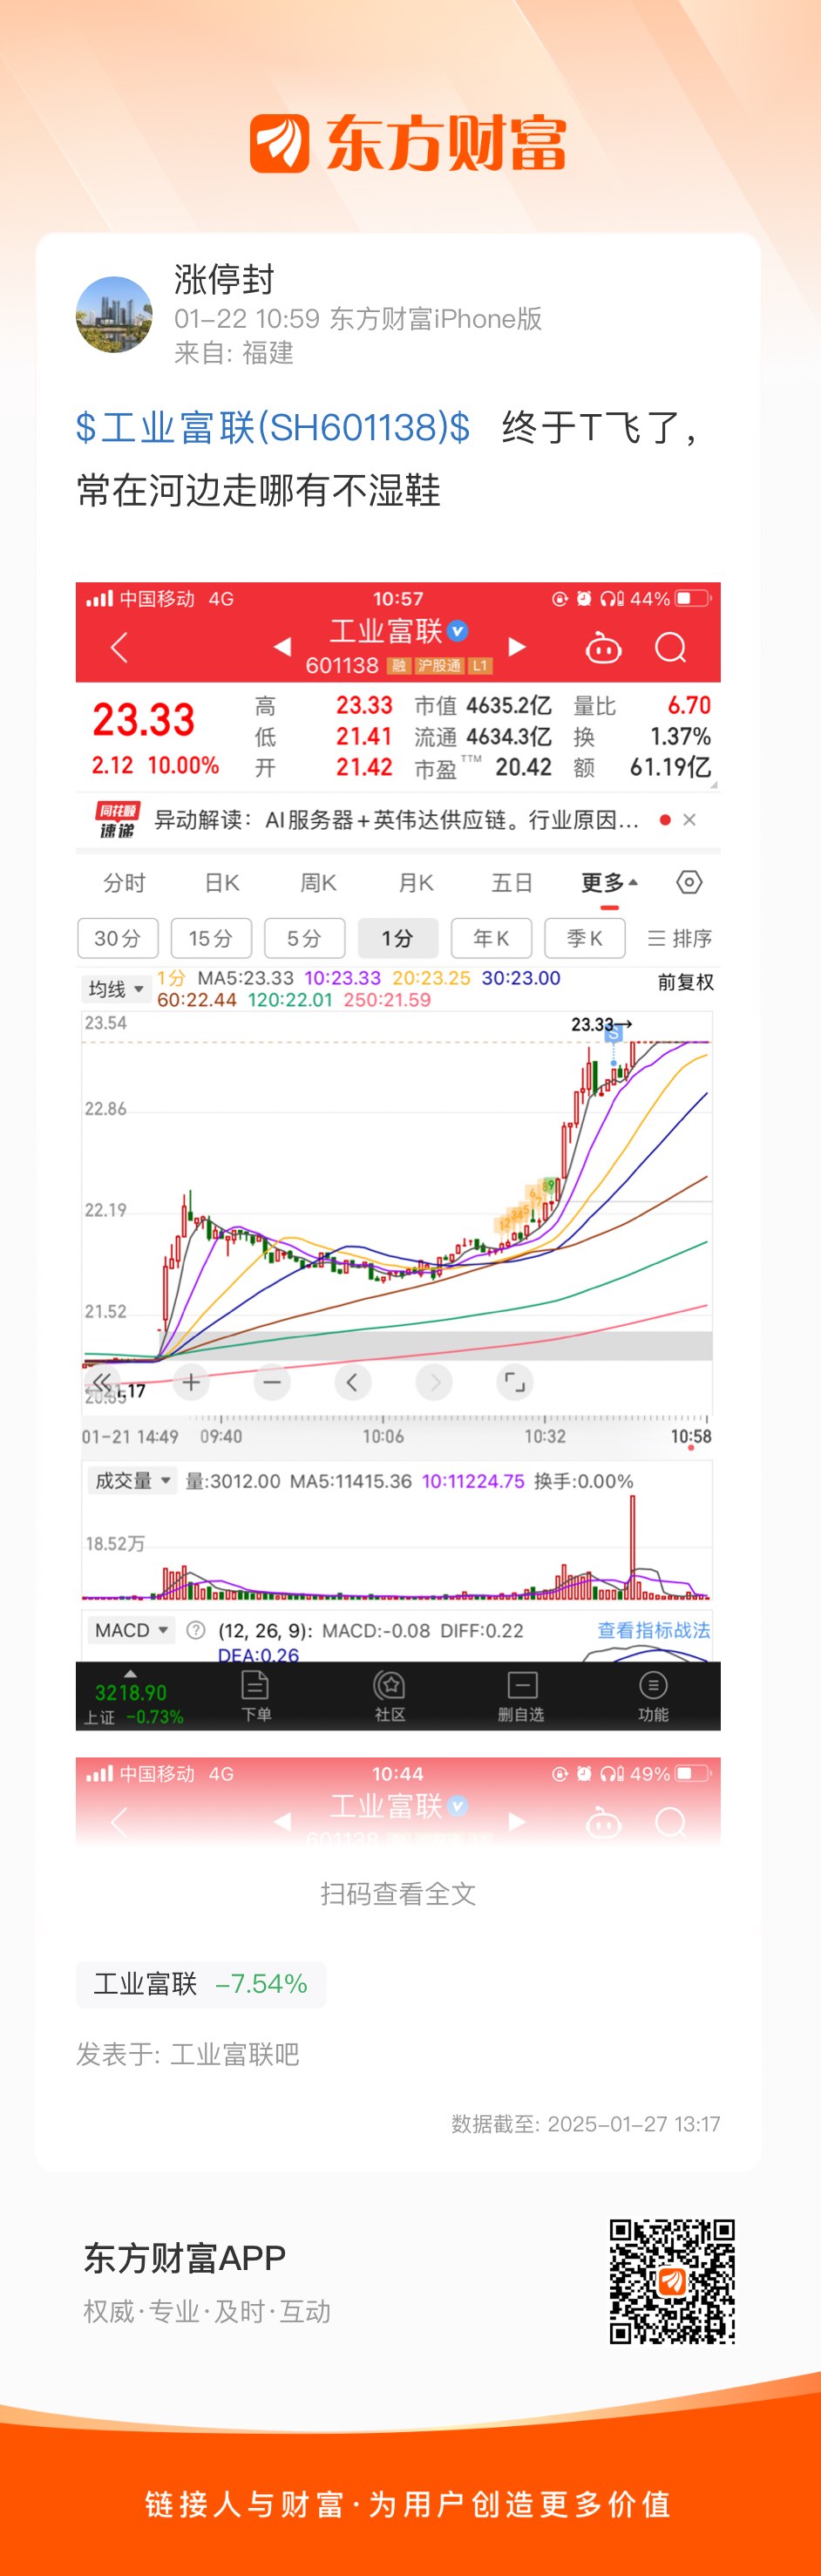Go to next stock with right triangle

(x=517, y=647)
